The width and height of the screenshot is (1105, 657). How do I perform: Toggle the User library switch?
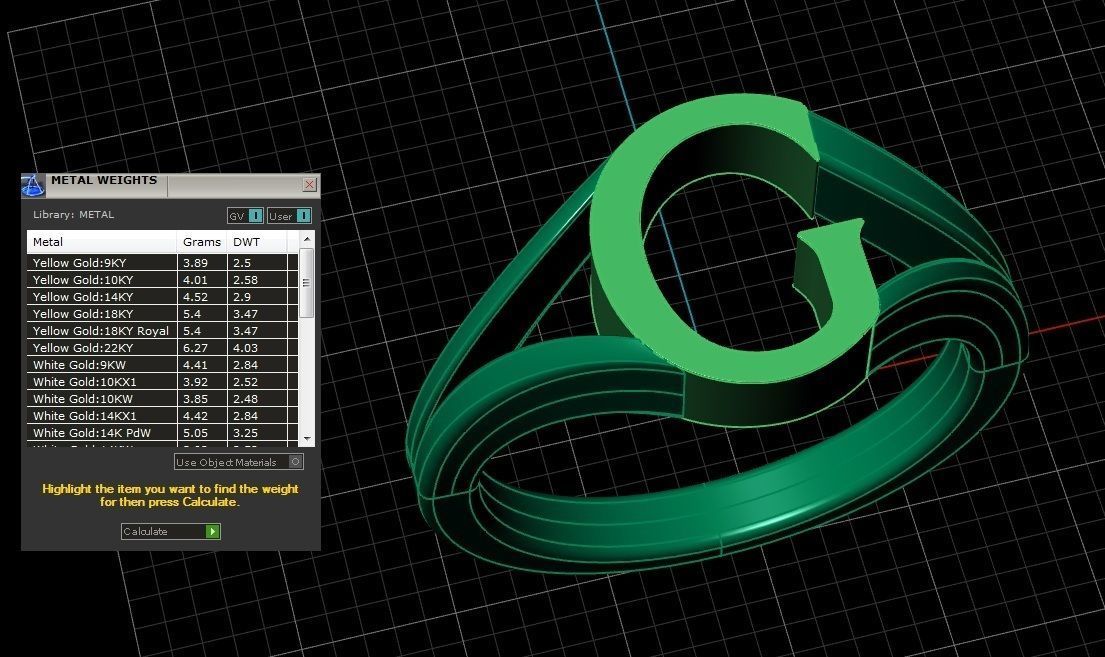(x=289, y=216)
